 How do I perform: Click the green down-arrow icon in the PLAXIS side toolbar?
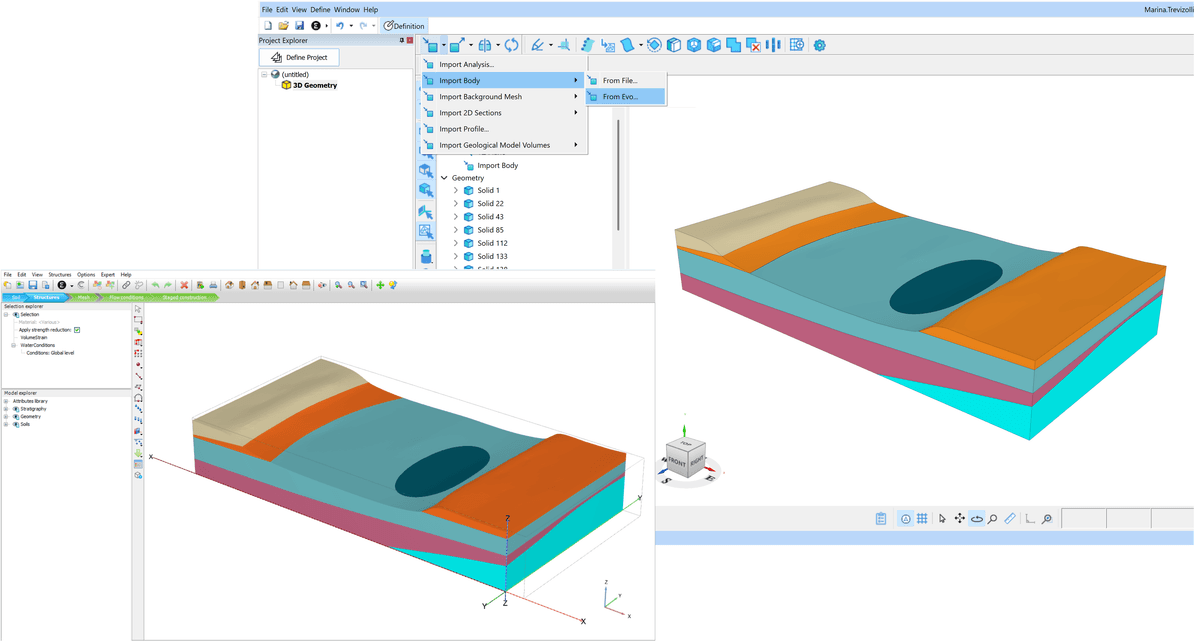point(138,453)
